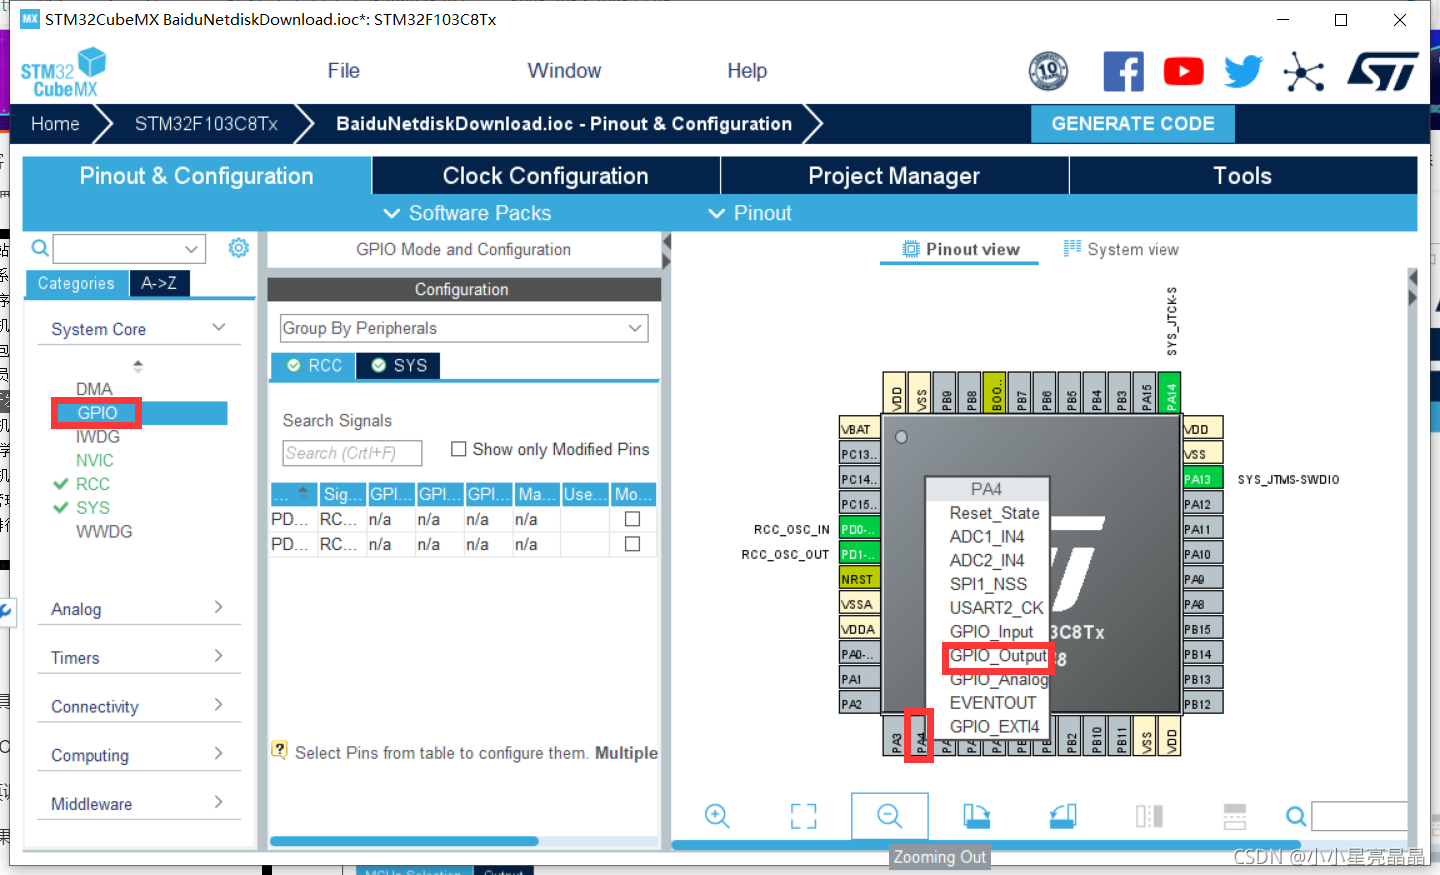Choose GPIO_Output in the PA4 menu
This screenshot has height=875, width=1440.
(x=998, y=656)
